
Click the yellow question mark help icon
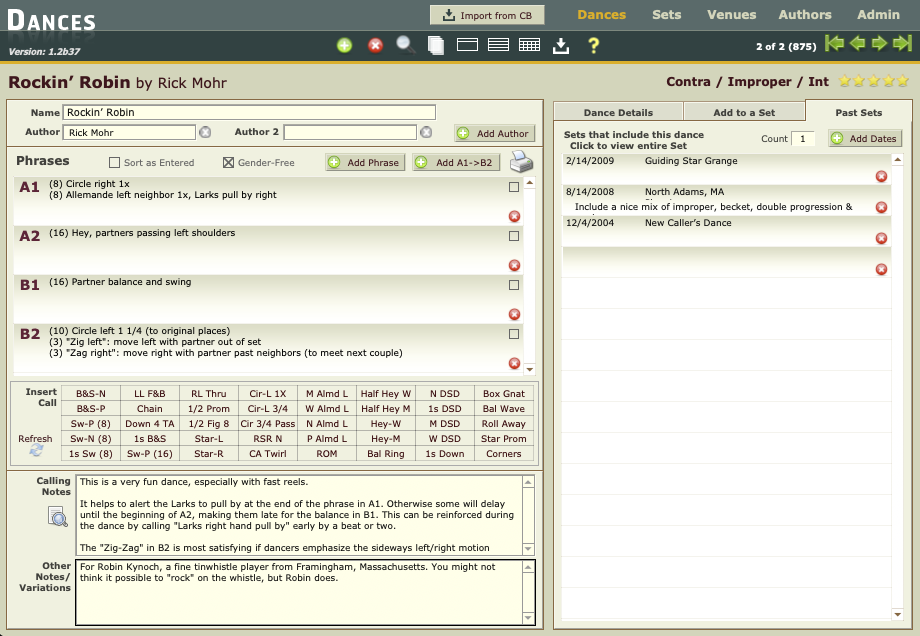tap(593, 45)
